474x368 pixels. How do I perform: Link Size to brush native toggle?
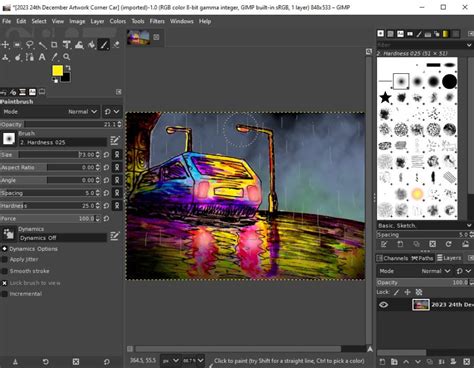(x=117, y=155)
